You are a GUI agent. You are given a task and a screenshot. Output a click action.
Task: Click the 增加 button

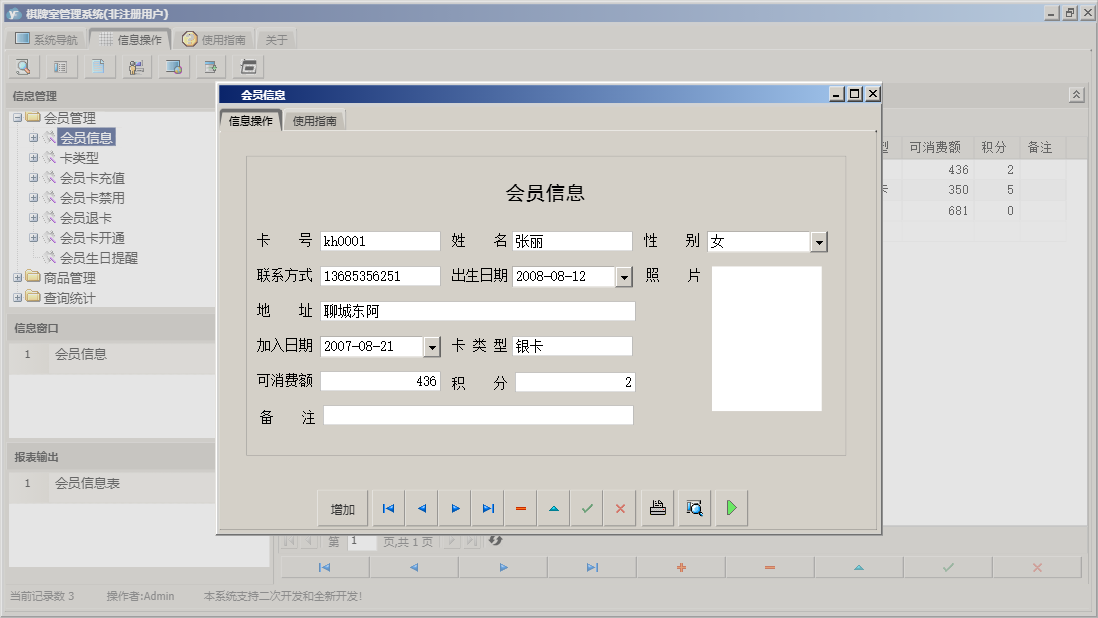click(x=343, y=508)
